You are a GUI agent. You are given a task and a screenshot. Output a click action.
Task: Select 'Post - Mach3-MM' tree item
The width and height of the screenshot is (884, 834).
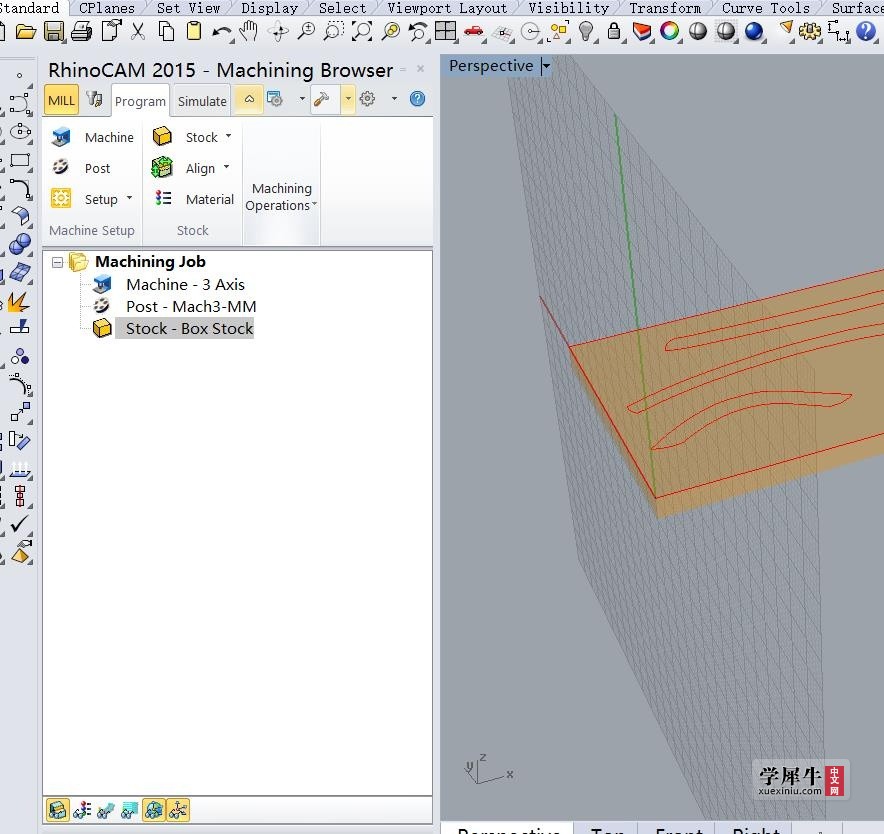[191, 306]
